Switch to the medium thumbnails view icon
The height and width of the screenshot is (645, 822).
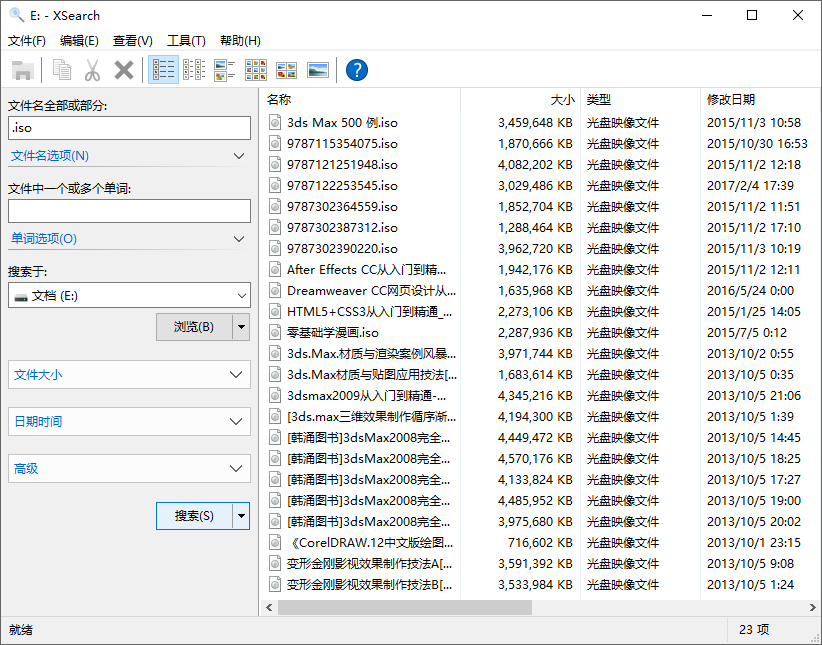coord(287,70)
